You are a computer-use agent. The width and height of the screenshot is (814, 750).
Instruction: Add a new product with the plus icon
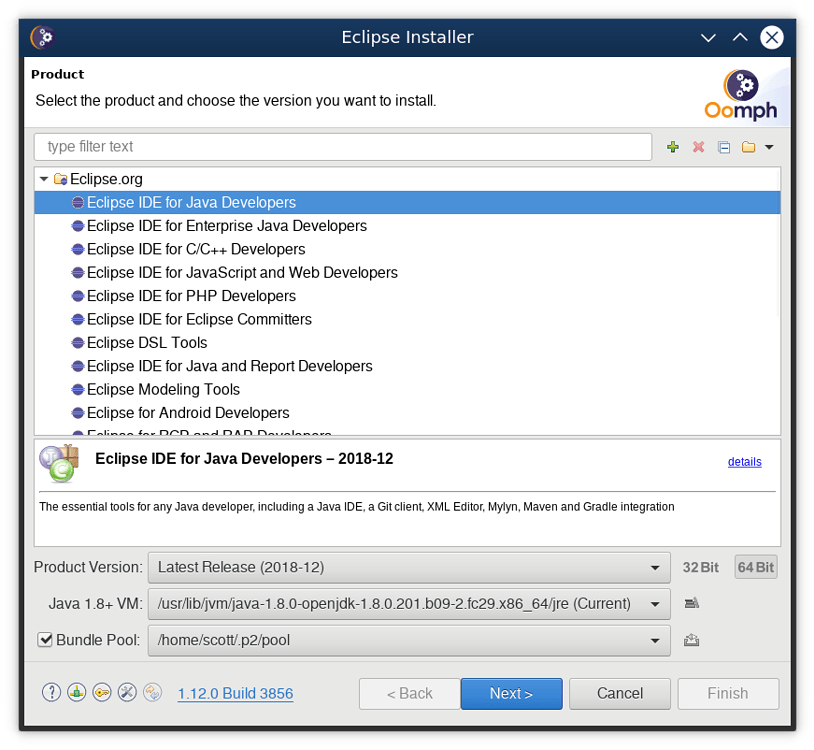[x=673, y=146]
